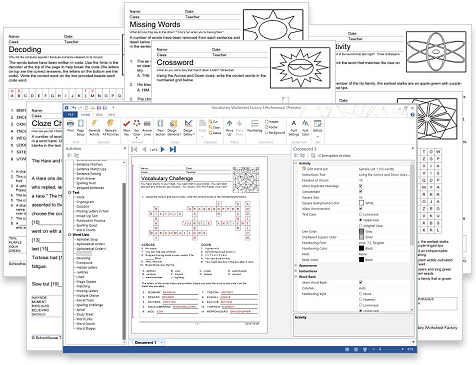This screenshot has height=365, width=476.
Task: Collapse the Word Lists tree group
Action: click(x=69, y=235)
